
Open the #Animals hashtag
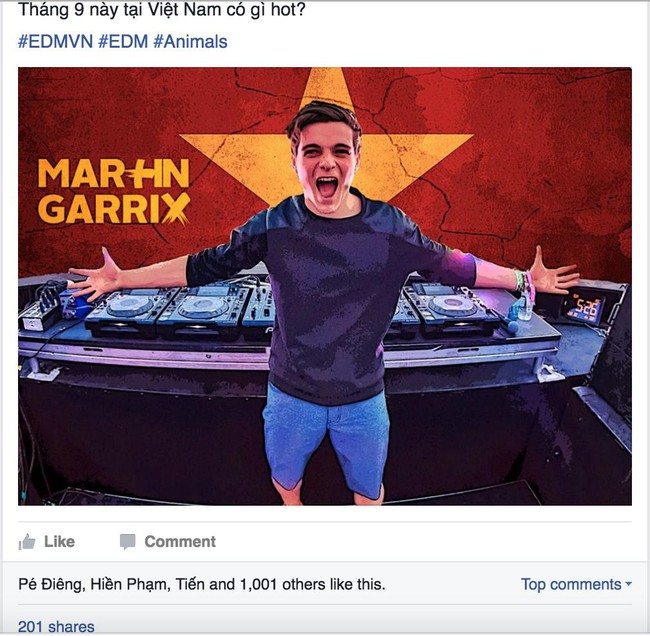click(190, 41)
